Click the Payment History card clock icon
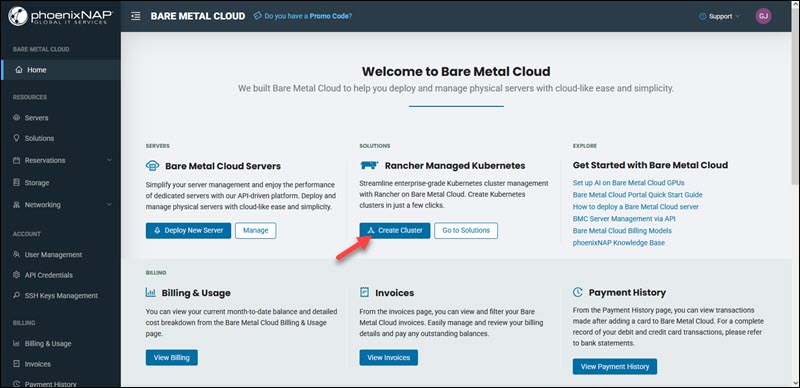Image resolution: width=800 pixels, height=388 pixels. point(578,293)
